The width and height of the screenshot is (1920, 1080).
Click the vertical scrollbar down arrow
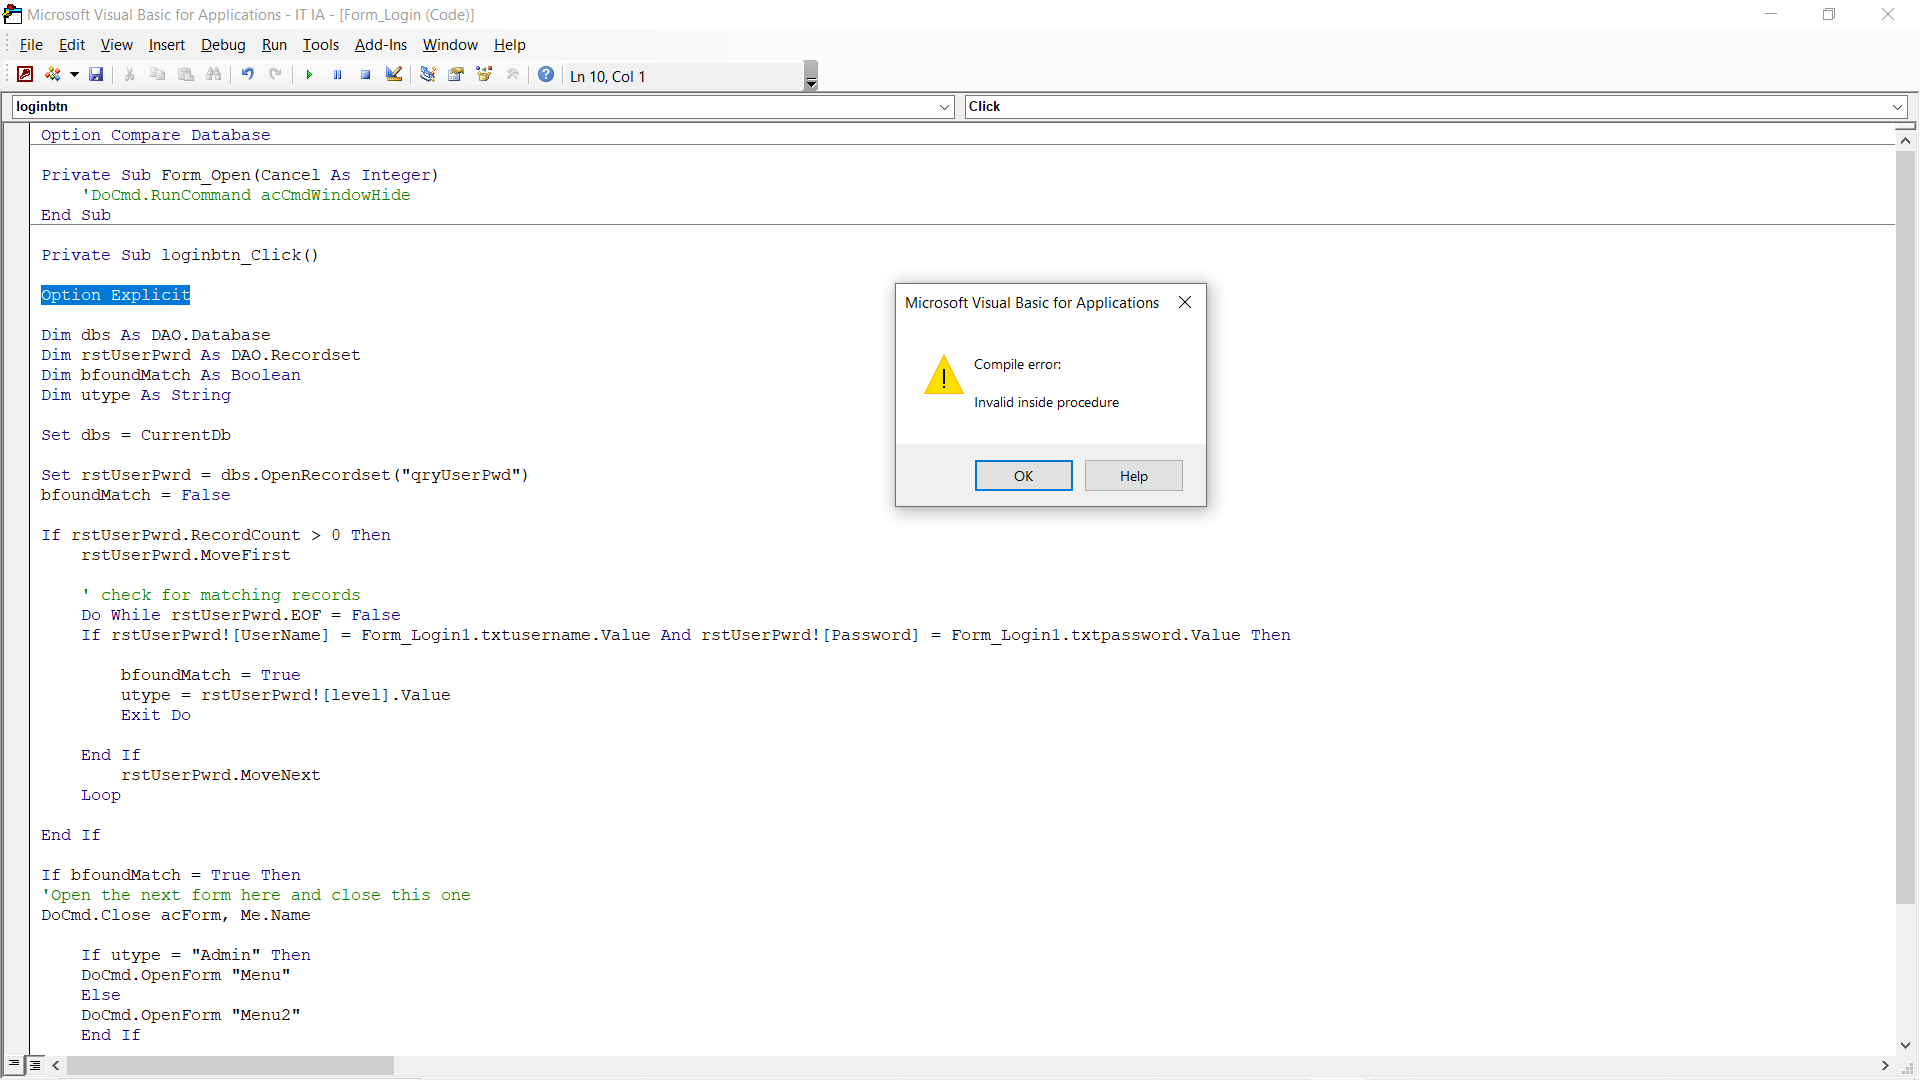tap(1905, 1045)
